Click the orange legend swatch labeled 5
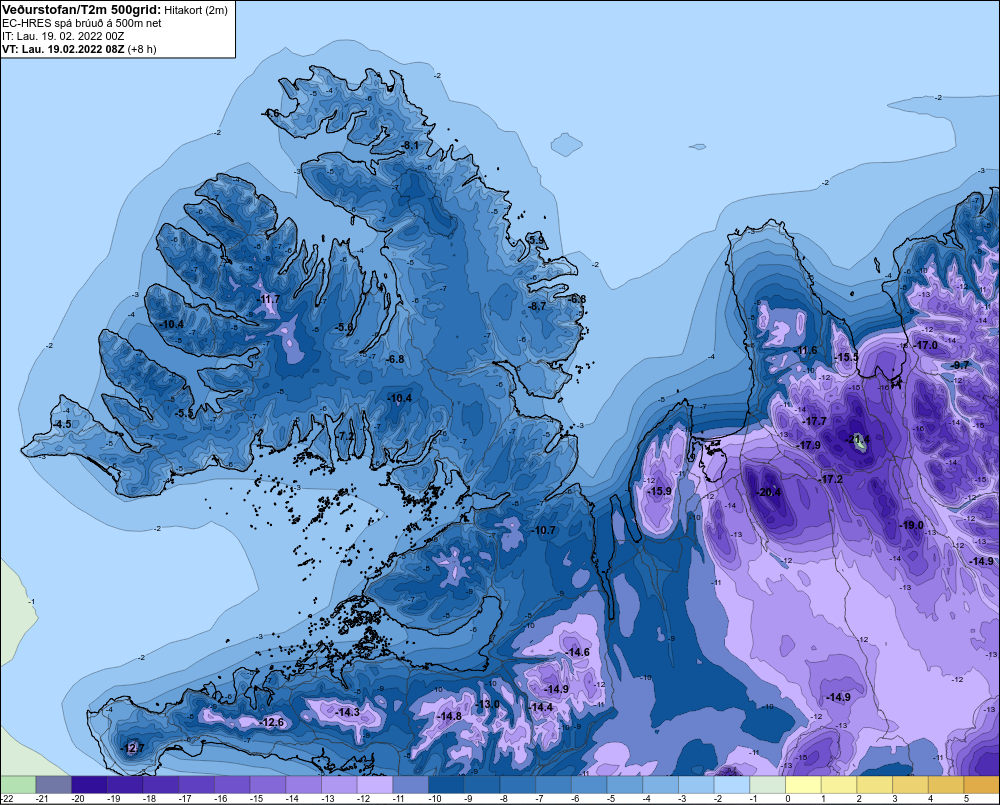 (982, 784)
